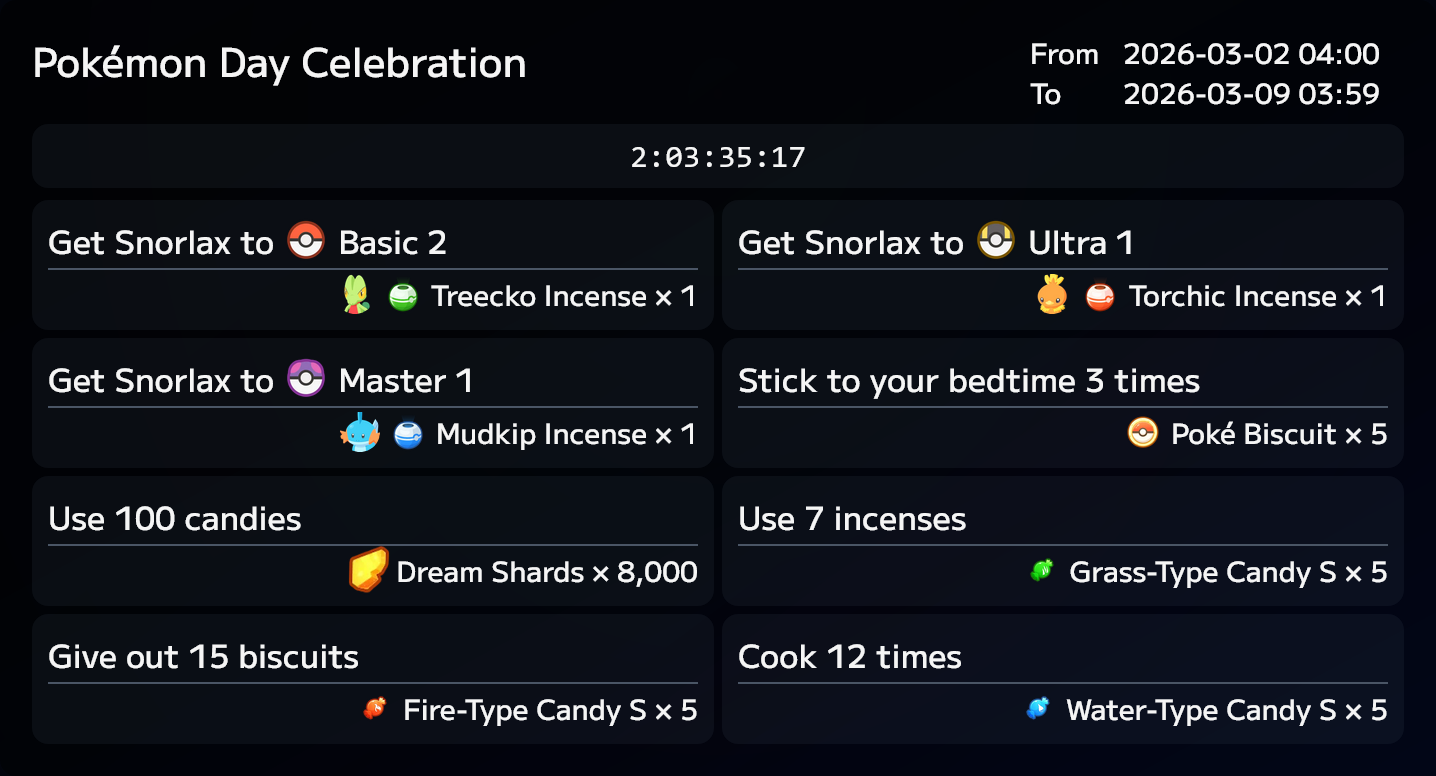This screenshot has width=1436, height=776.
Task: Click the green Grass-Type Candy icon
Action: pyautogui.click(x=1041, y=572)
